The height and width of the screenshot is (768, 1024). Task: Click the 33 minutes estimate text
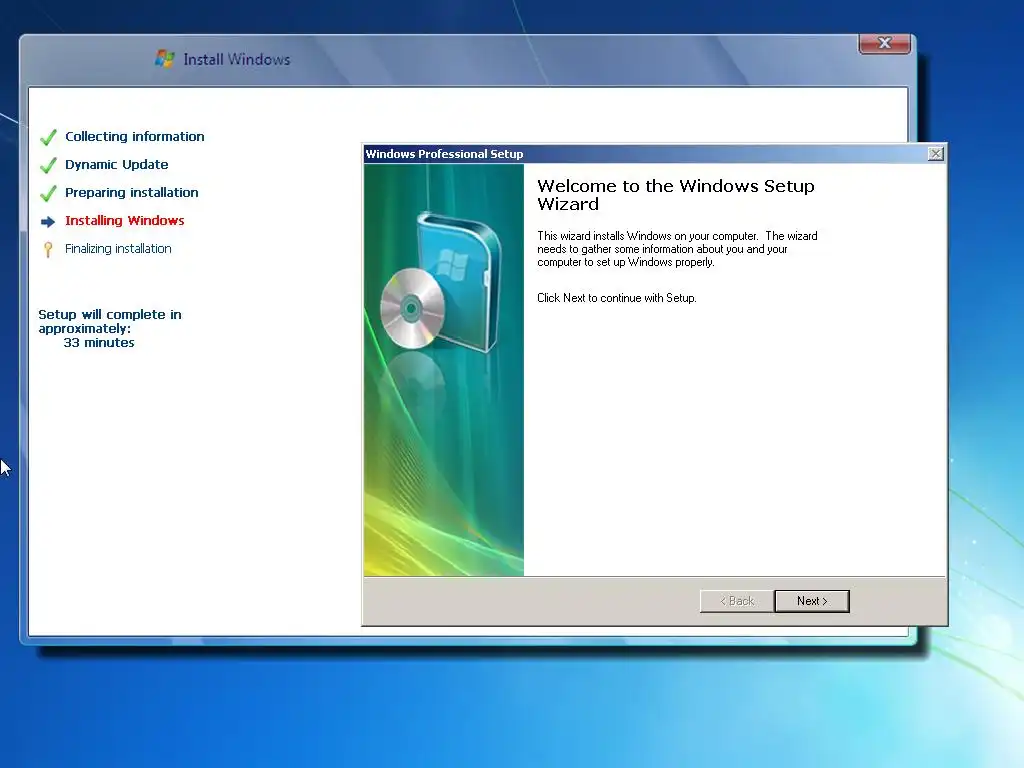pyautogui.click(x=99, y=343)
